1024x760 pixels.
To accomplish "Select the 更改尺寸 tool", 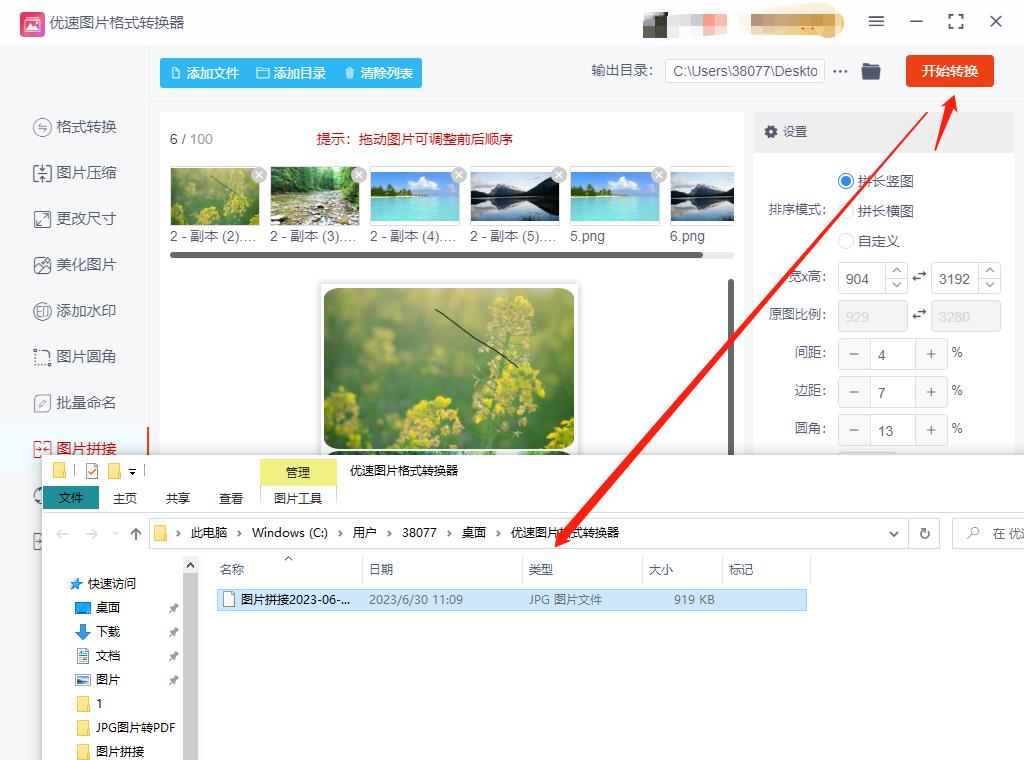I will coord(75,219).
